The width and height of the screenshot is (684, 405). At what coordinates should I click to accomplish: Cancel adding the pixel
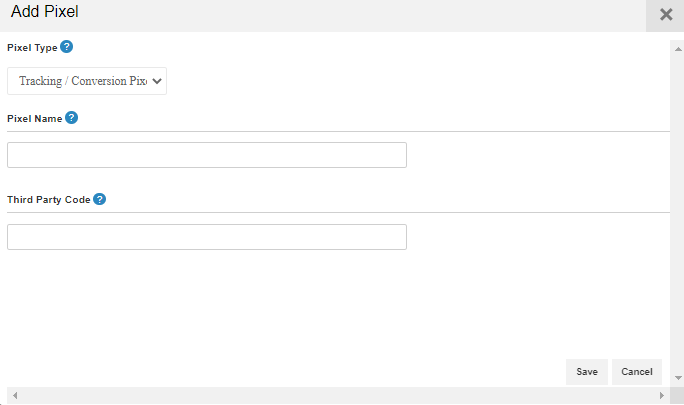(x=637, y=372)
